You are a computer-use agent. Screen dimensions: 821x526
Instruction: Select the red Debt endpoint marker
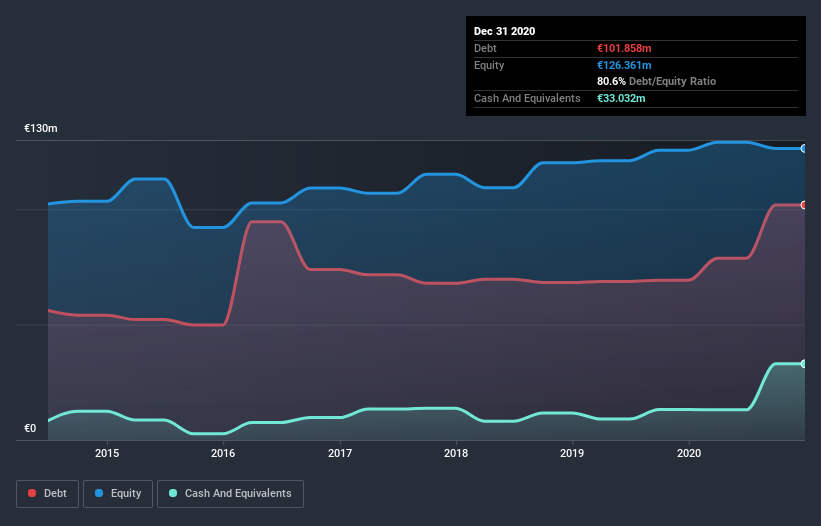pos(804,205)
